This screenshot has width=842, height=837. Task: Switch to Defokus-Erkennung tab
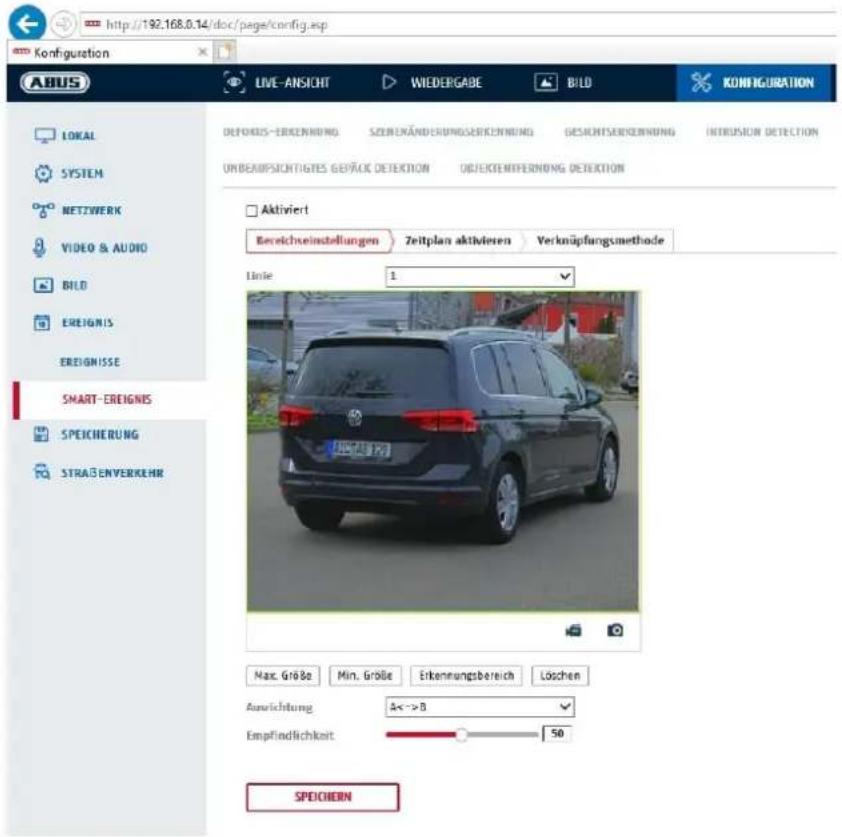281,132
